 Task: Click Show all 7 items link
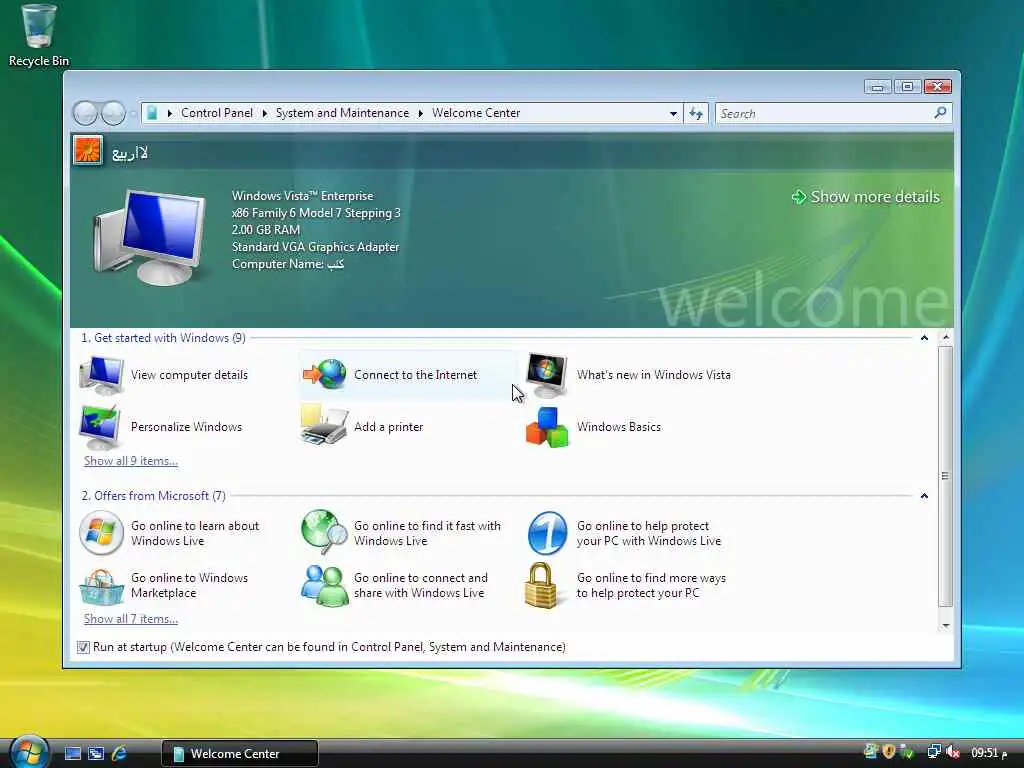click(x=131, y=618)
